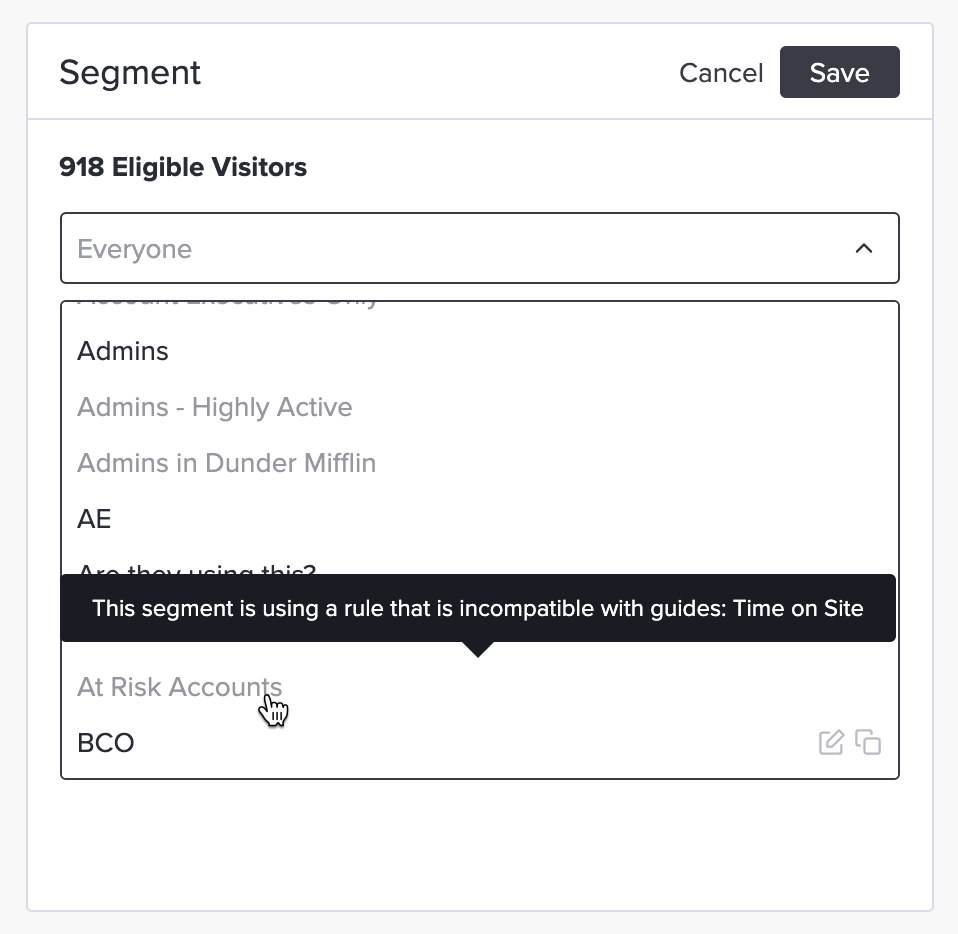Screen dimensions: 958x934
Task: Click the dark incompatible-rule tooltip message
Action: [x=478, y=608]
